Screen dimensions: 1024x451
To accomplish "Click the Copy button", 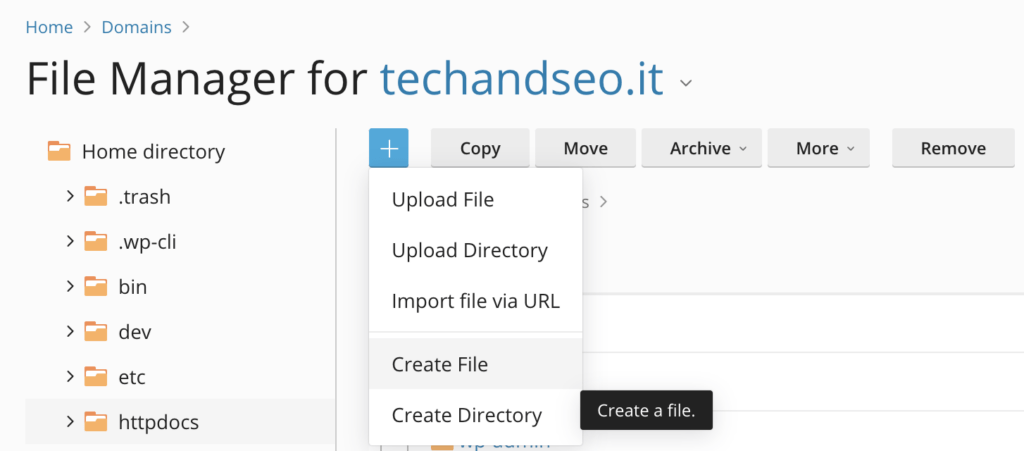I will pyautogui.click(x=480, y=148).
